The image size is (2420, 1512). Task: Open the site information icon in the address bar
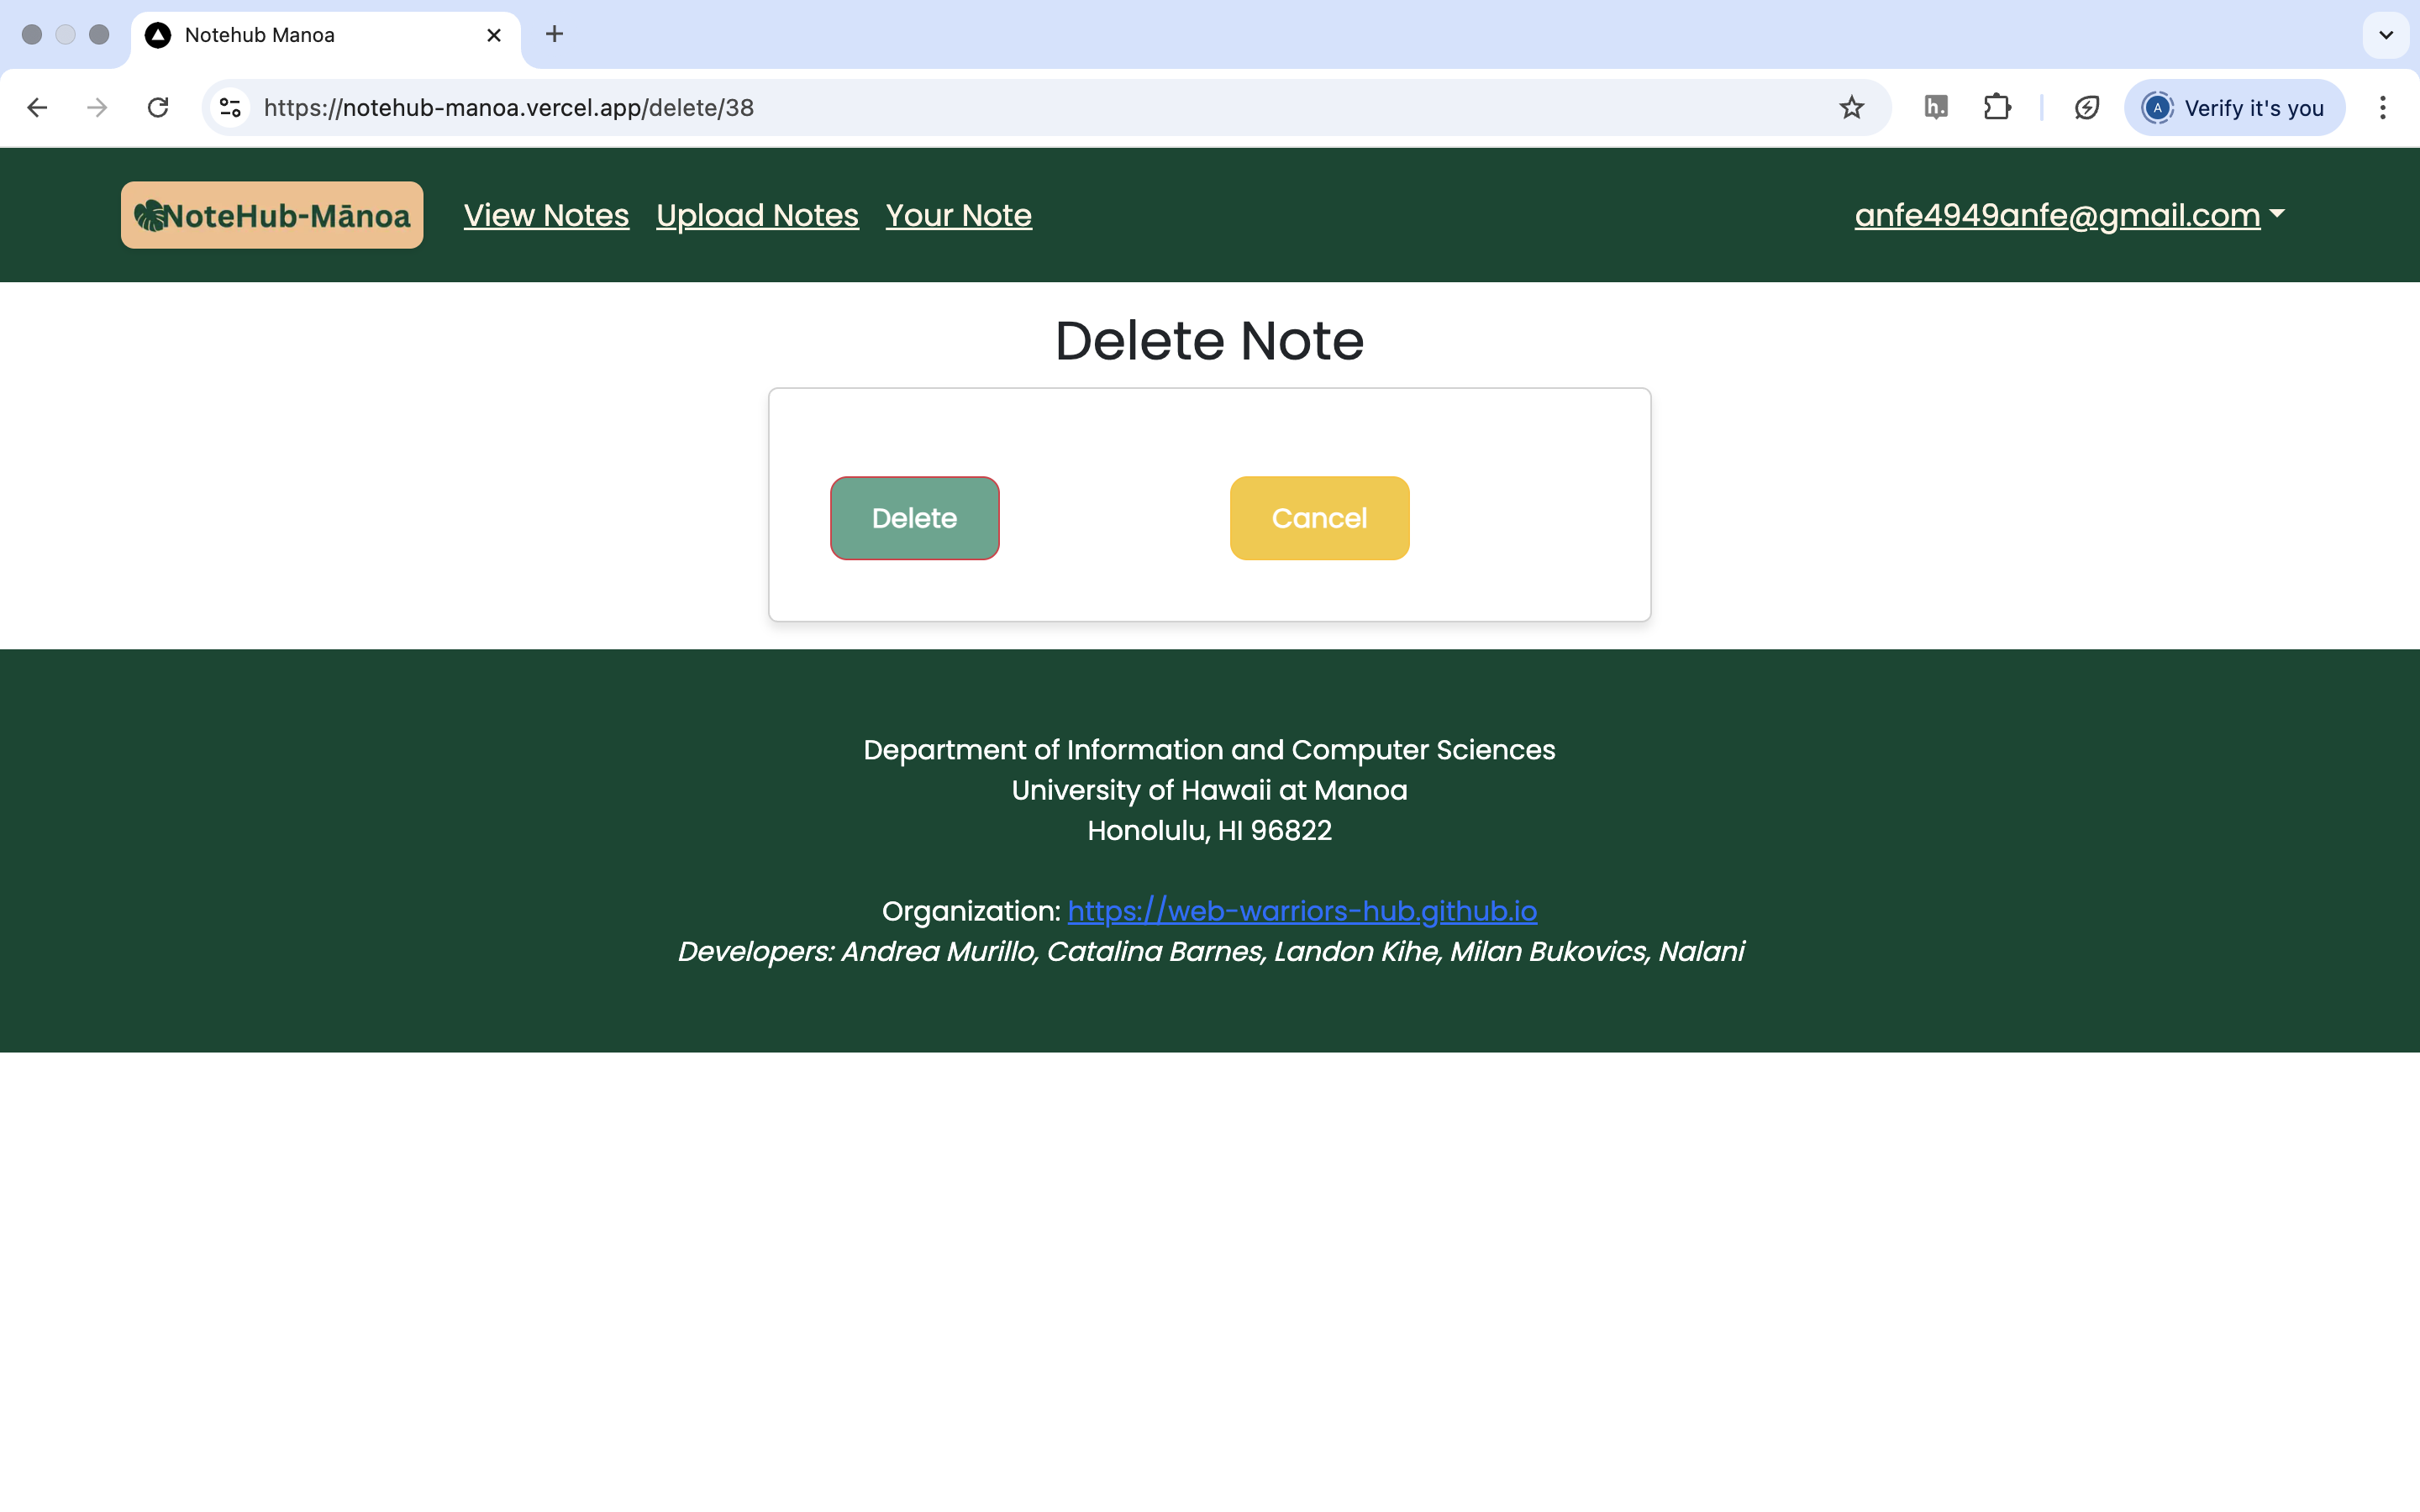tap(230, 107)
